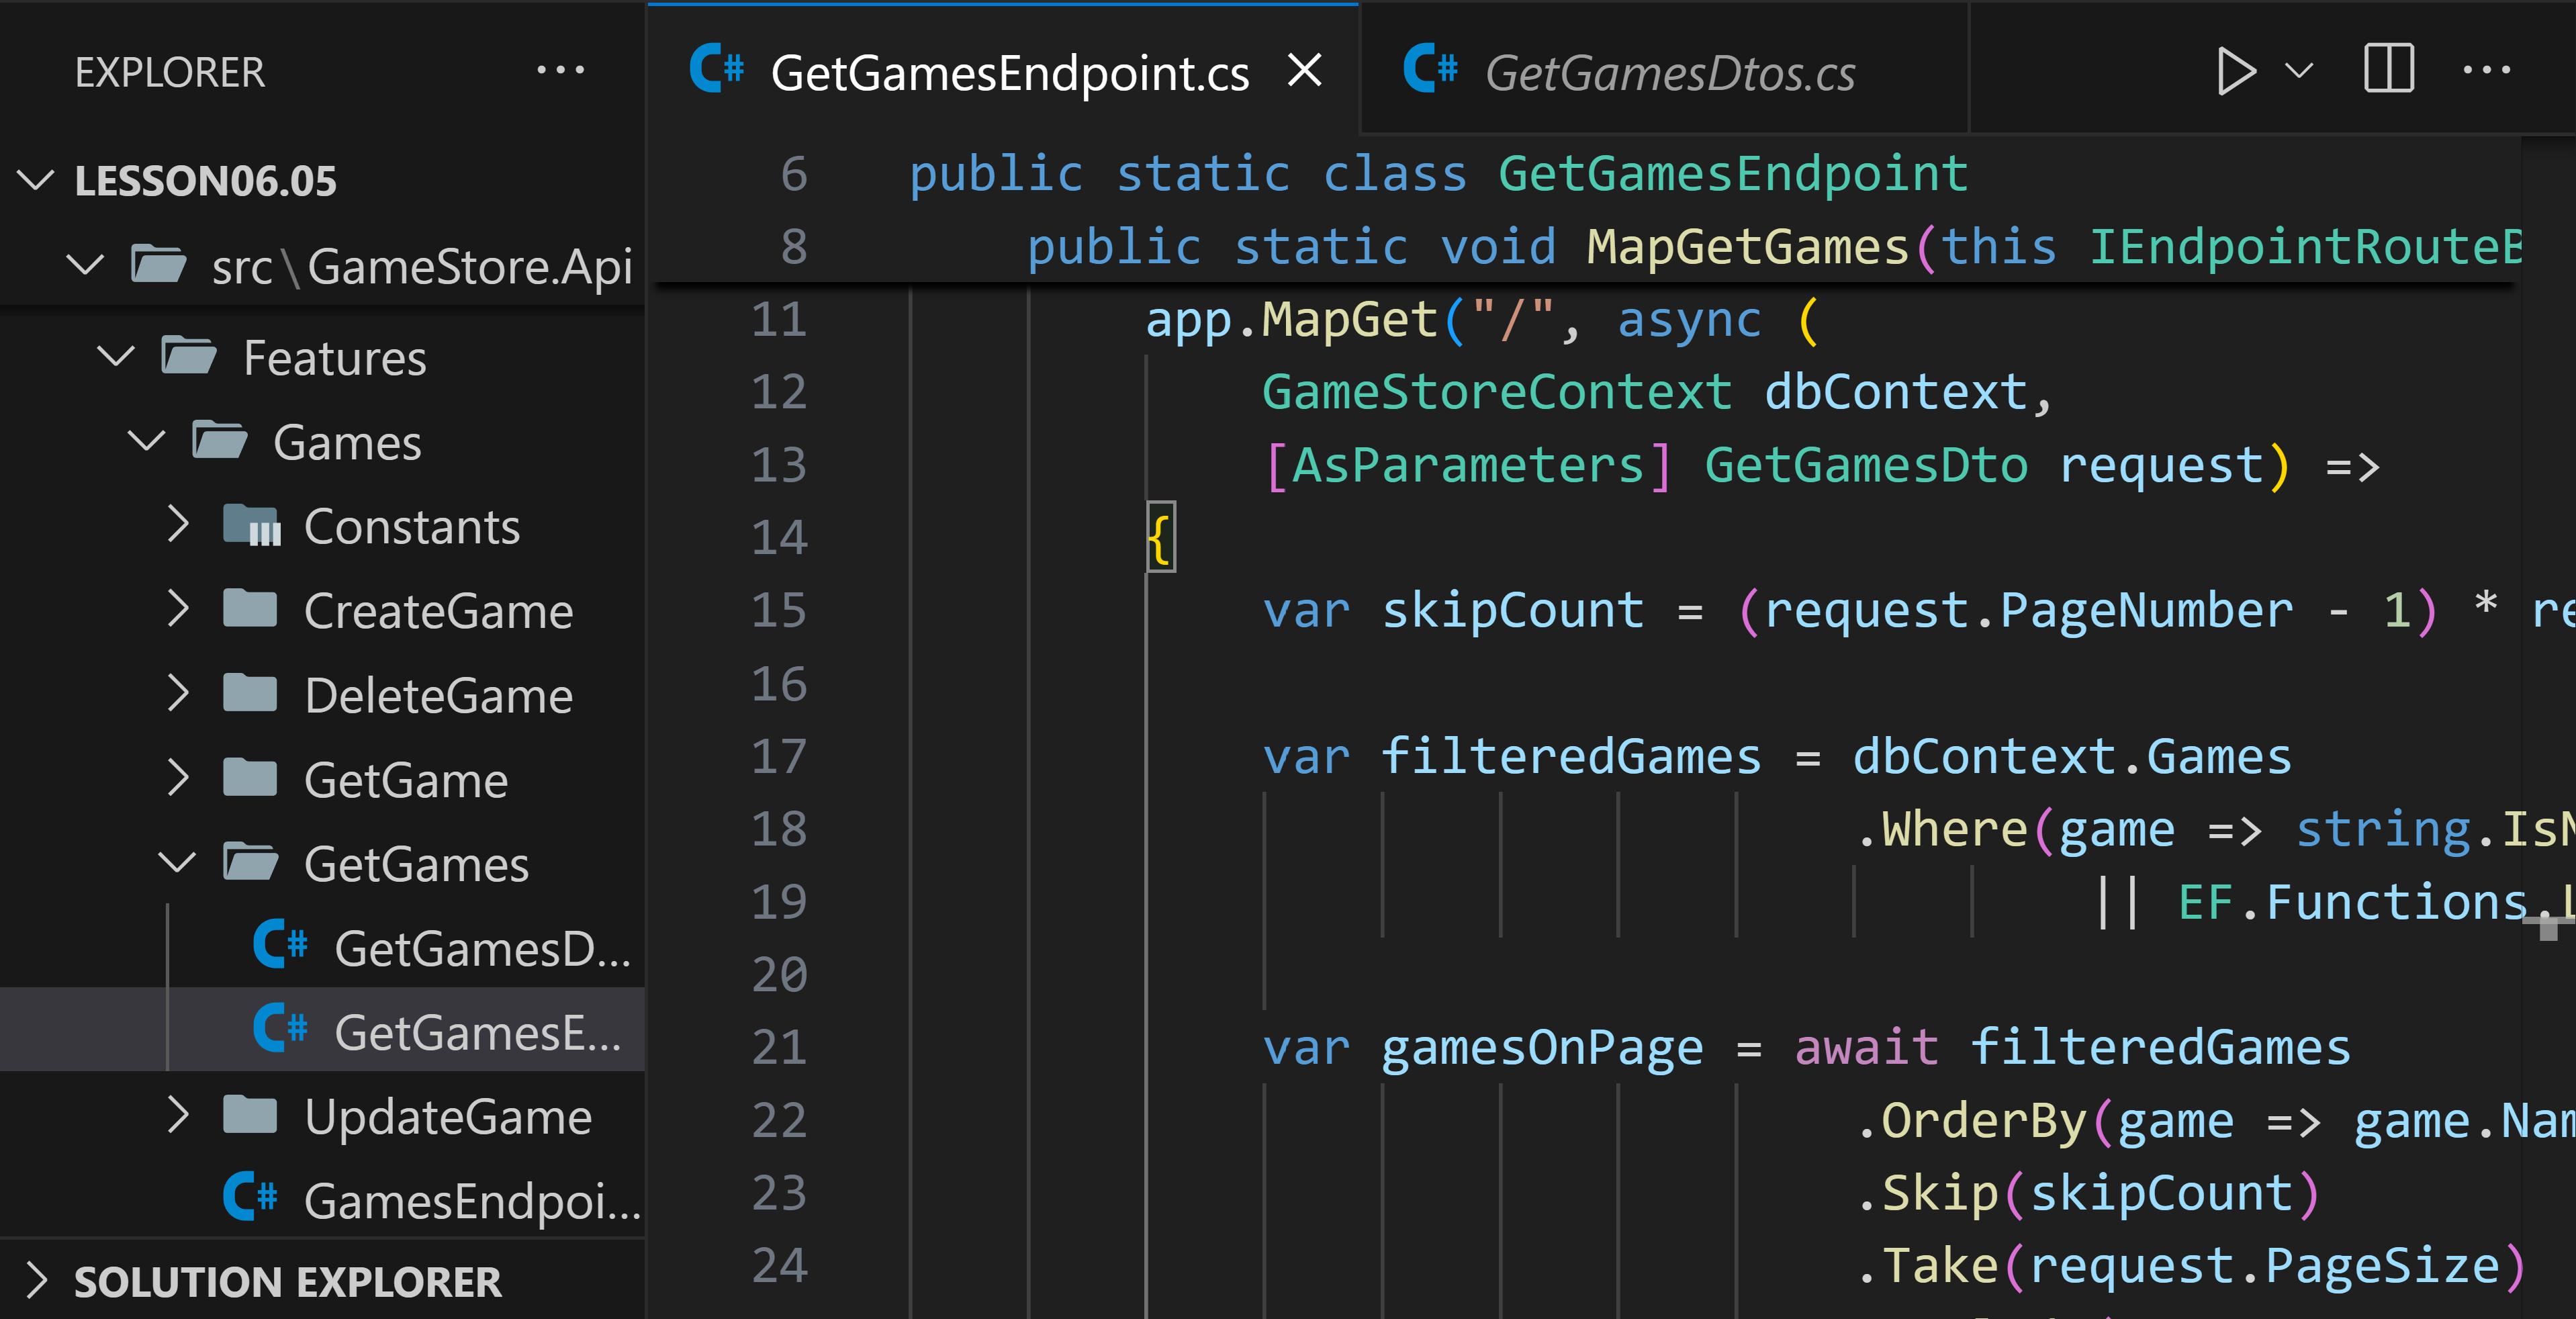Select the GetGames folder icon
The width and height of the screenshot is (2576, 1319).
(251, 862)
